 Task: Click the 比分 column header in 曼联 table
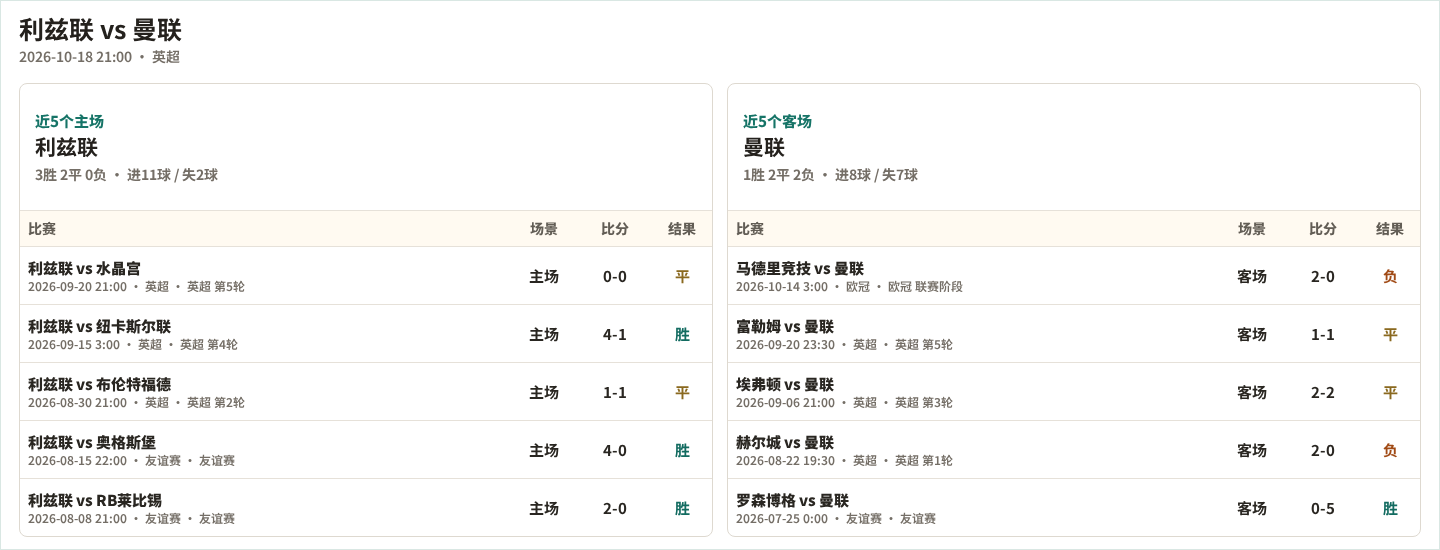coord(1323,229)
